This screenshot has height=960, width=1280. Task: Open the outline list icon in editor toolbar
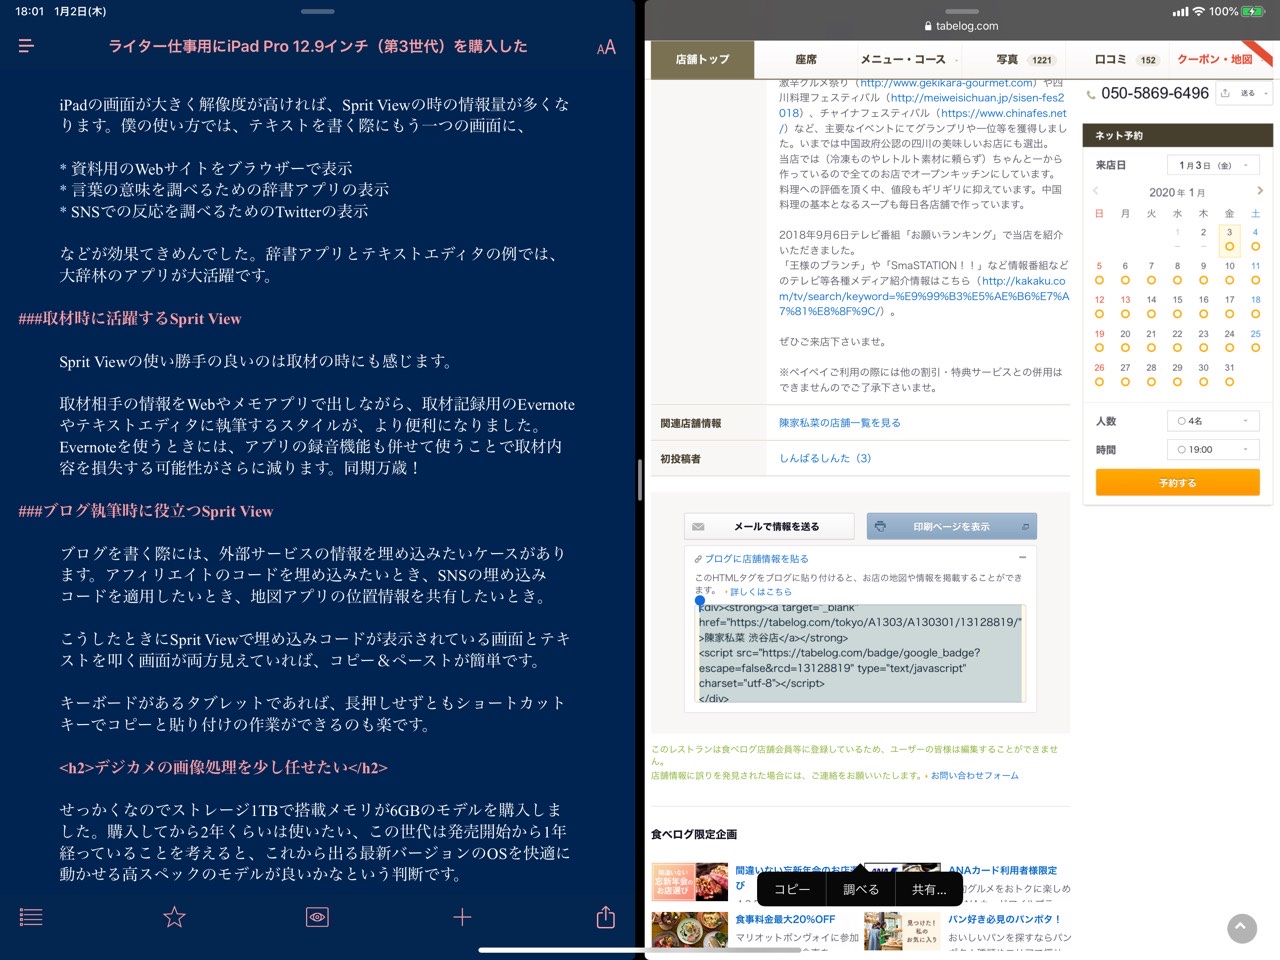pyautogui.click(x=31, y=917)
